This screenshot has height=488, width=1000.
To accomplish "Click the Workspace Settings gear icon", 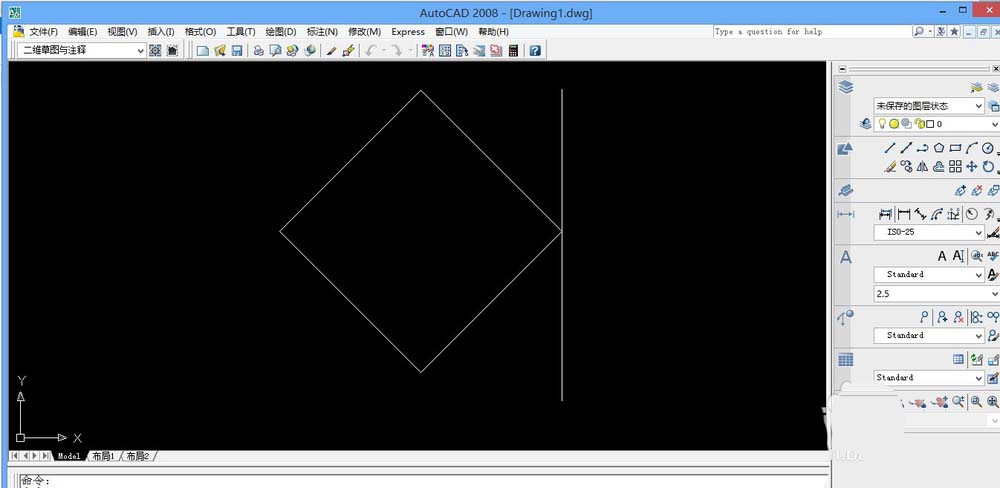I will click(155, 51).
